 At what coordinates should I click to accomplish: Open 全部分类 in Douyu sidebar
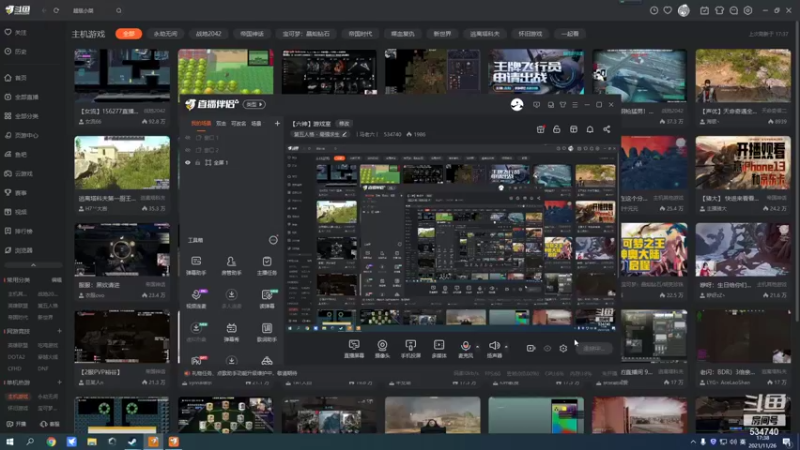21,116
